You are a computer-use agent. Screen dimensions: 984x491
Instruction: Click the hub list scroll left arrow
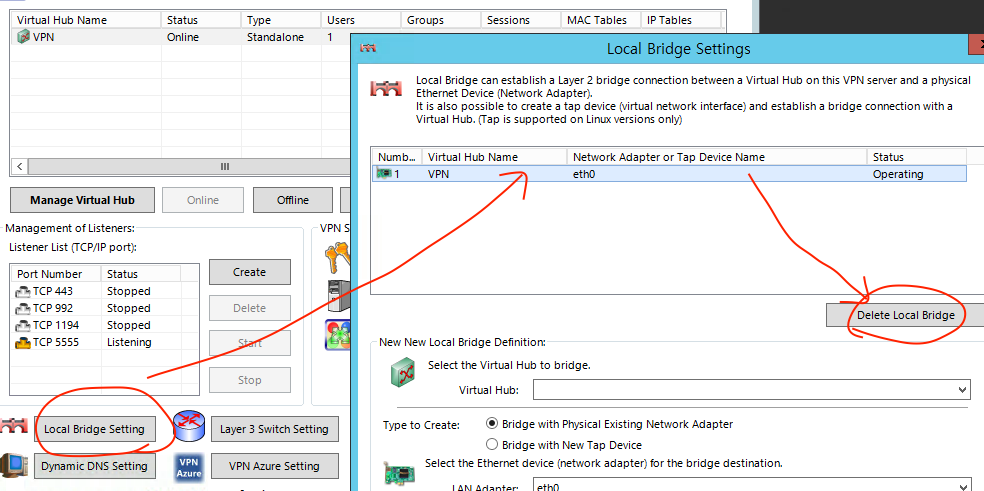coord(19,166)
